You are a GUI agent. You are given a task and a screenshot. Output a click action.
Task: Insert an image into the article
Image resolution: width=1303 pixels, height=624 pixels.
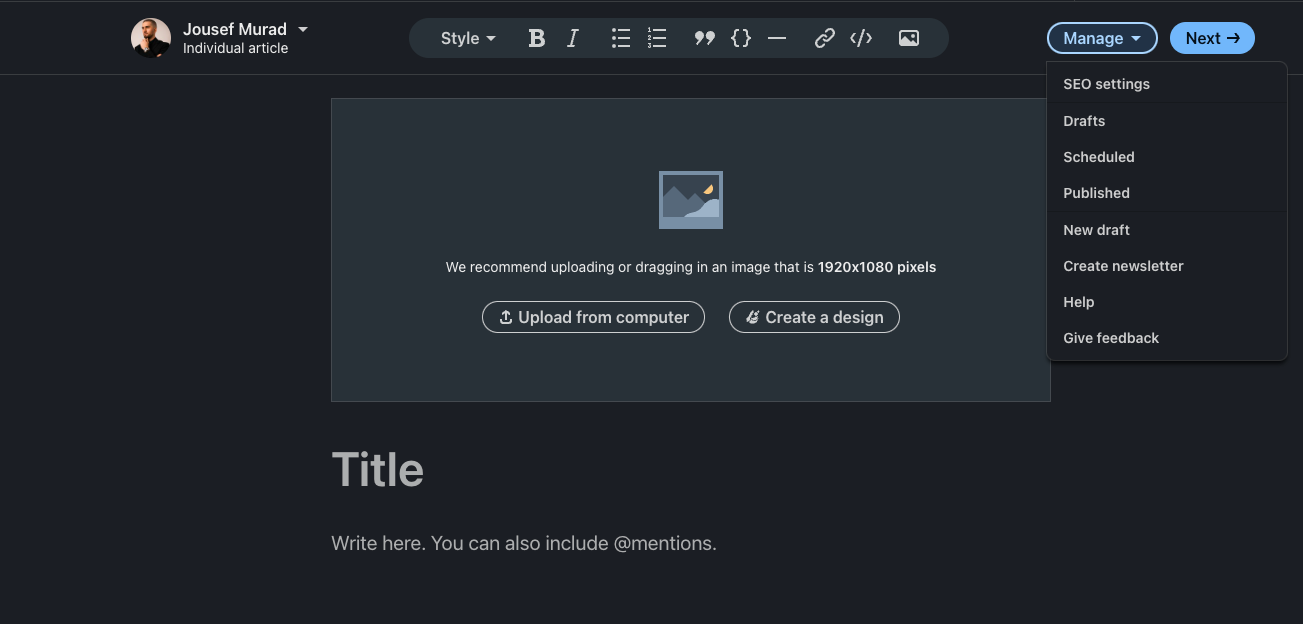click(908, 37)
